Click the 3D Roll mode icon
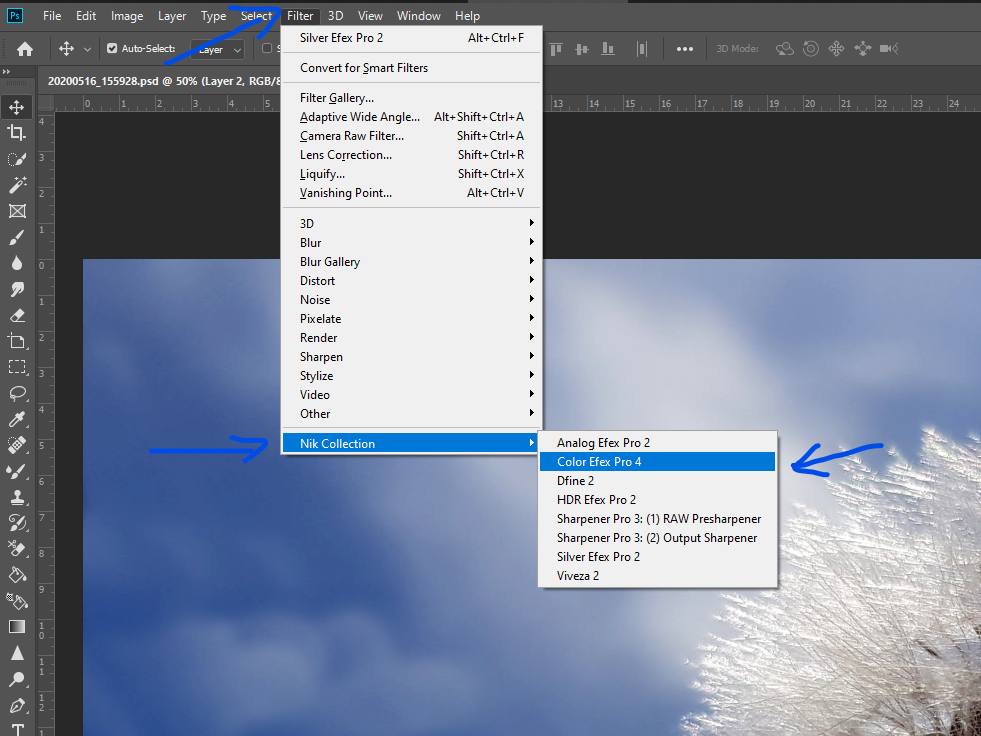Image resolution: width=981 pixels, height=736 pixels. pos(811,49)
